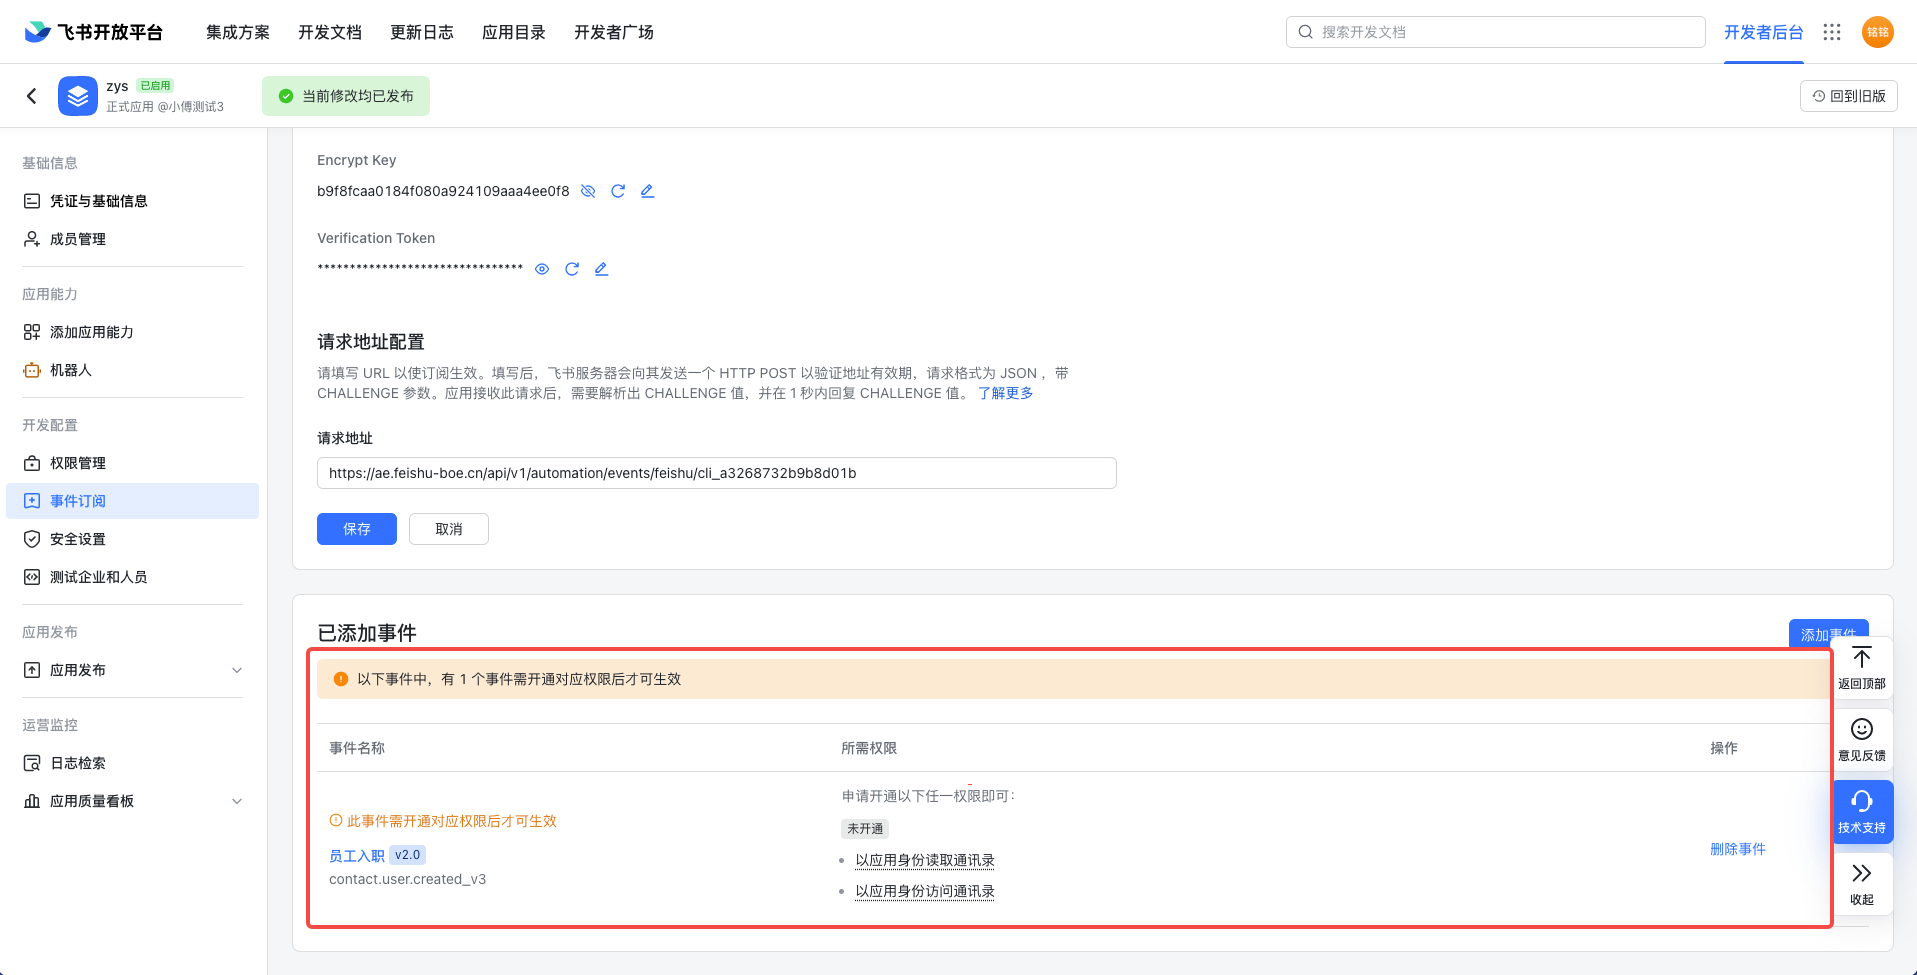
Task: Regenerate the Verification Token
Action: pyautogui.click(x=572, y=269)
